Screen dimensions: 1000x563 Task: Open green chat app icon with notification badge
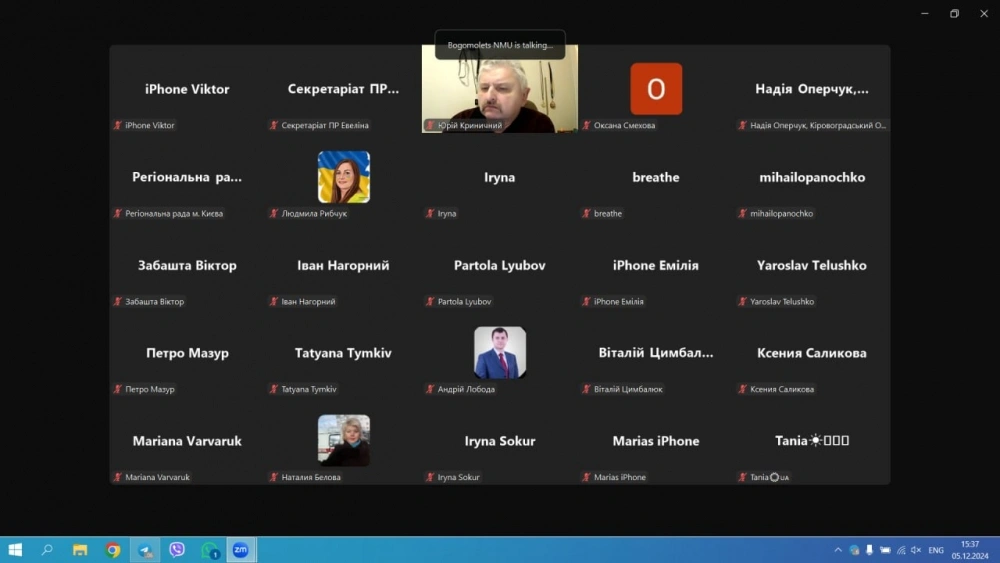pos(210,550)
